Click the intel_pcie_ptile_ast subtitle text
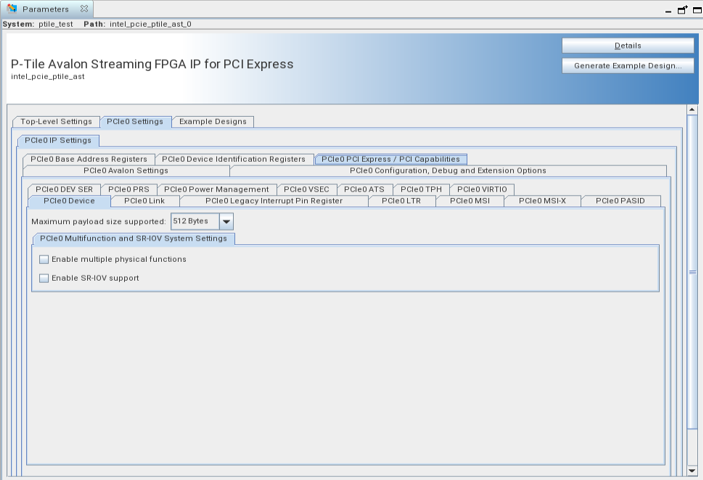 tap(48, 76)
